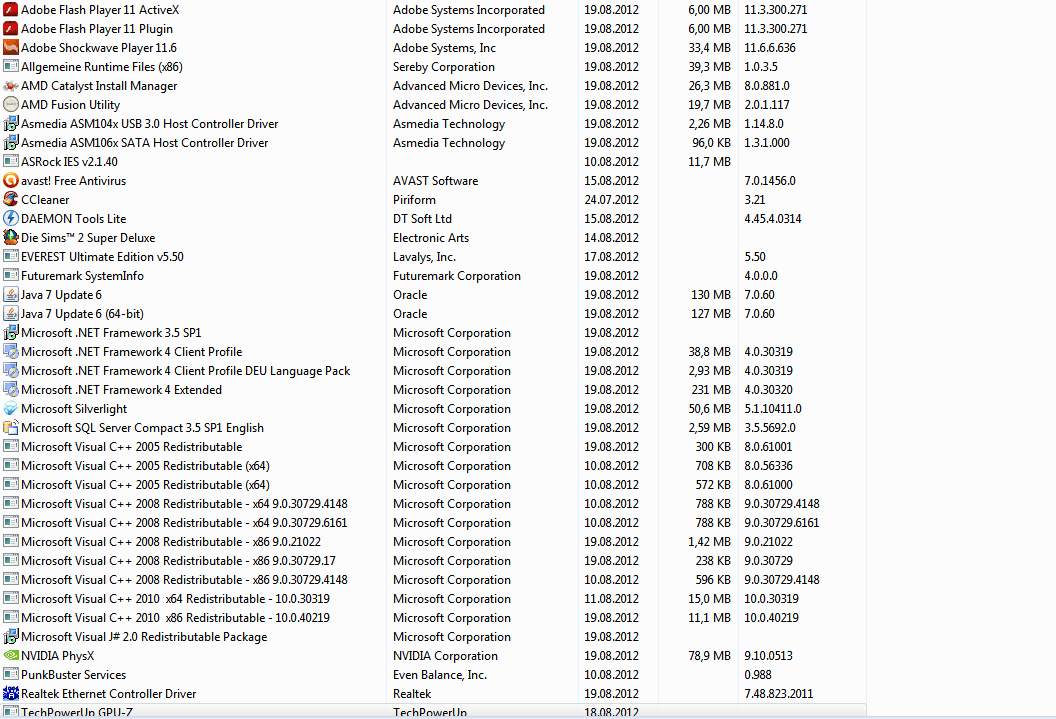The width and height of the screenshot is (1056, 719).
Task: Select PunkBuster Services program name
Action: click(x=73, y=674)
